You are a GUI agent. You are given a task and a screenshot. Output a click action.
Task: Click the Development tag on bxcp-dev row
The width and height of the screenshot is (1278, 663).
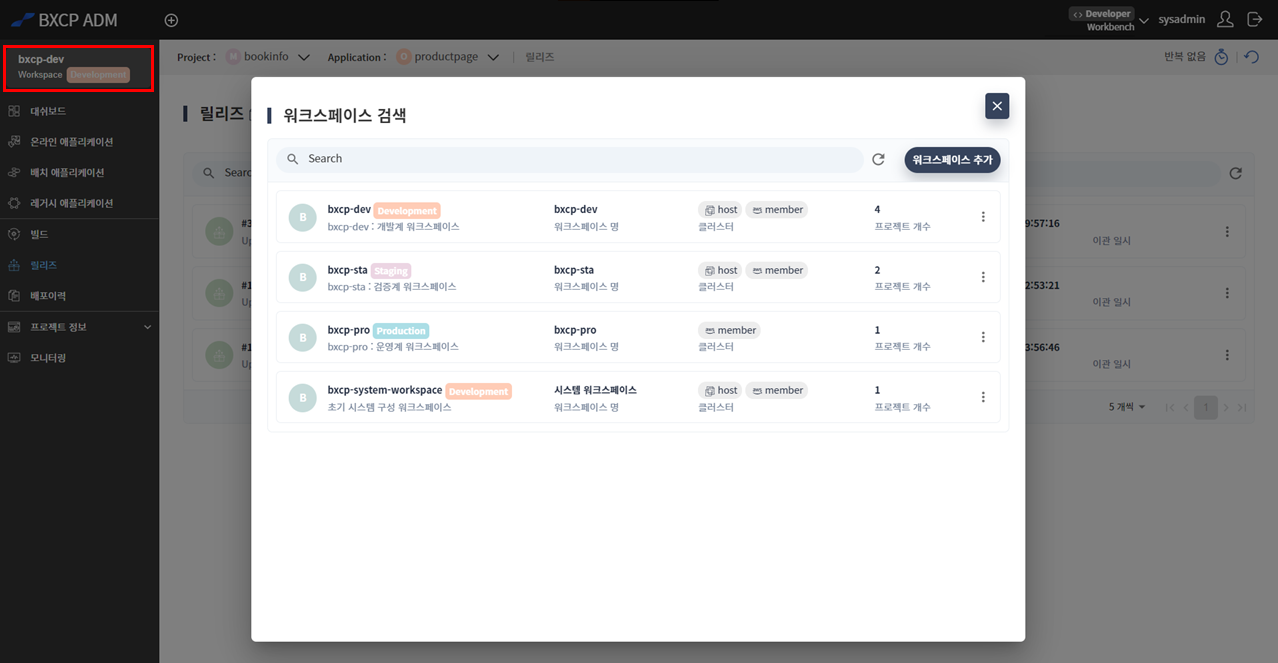407,211
